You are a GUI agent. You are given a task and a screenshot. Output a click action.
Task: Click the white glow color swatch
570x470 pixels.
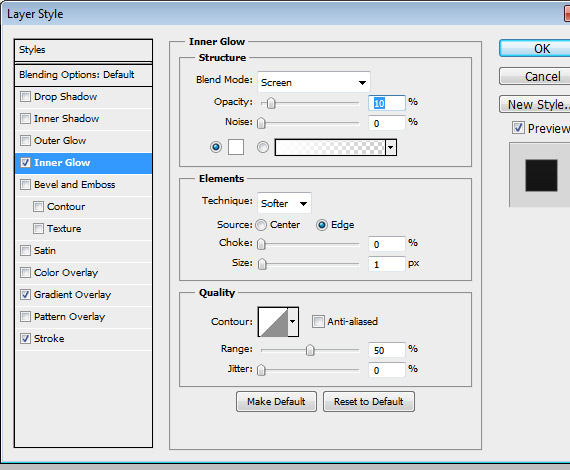pos(236,147)
